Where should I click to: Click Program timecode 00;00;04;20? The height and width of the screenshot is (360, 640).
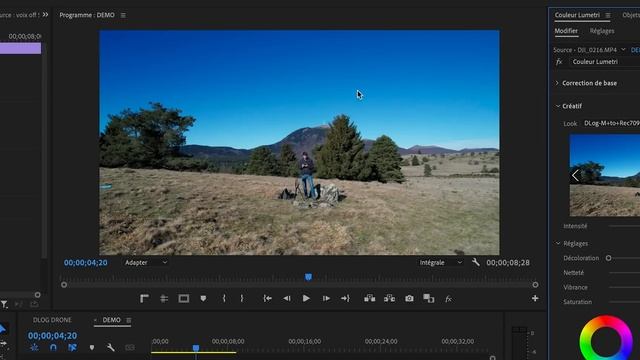[x=86, y=262]
